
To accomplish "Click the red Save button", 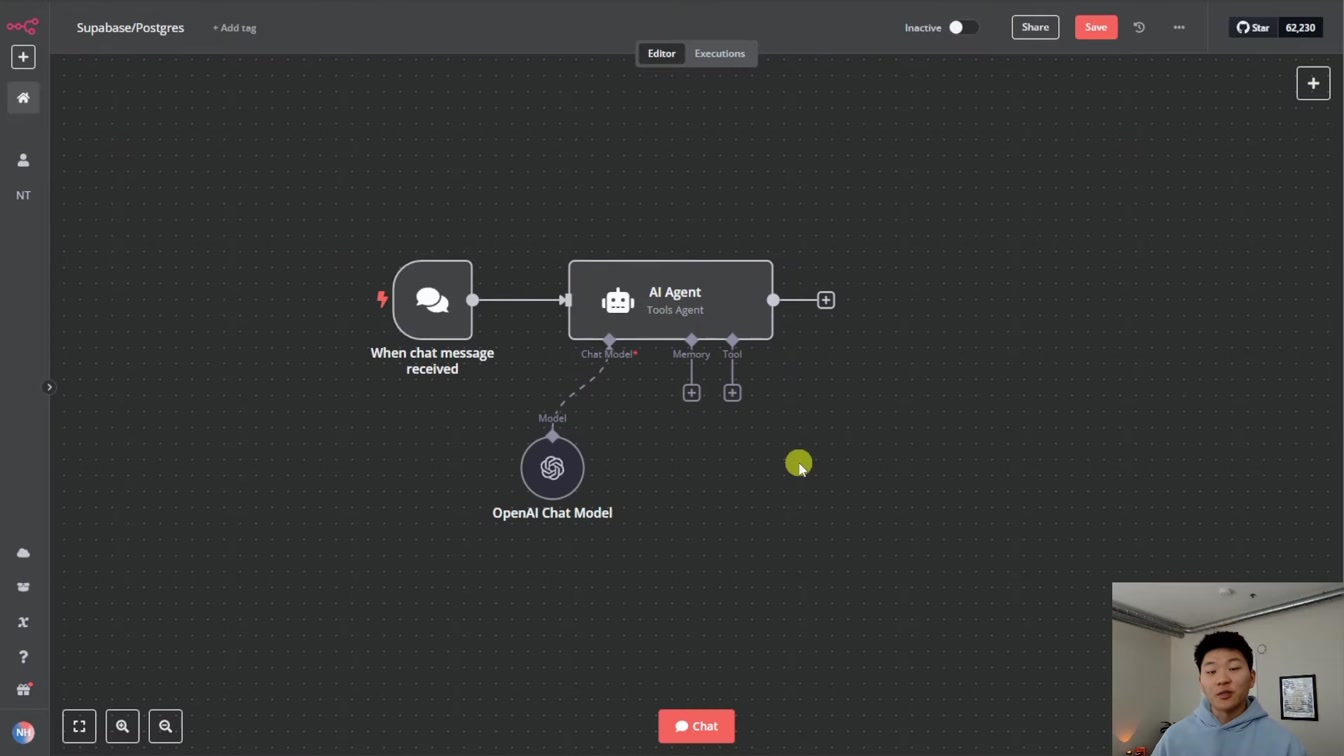I will point(1096,27).
